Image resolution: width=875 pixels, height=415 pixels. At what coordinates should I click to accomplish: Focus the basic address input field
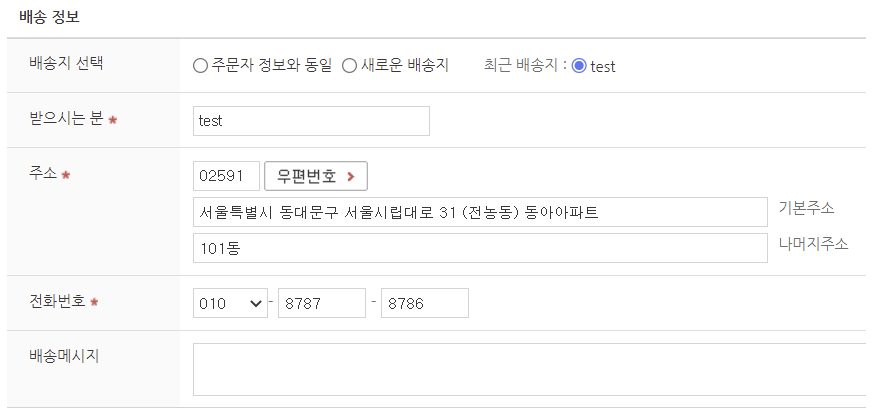[480, 212]
